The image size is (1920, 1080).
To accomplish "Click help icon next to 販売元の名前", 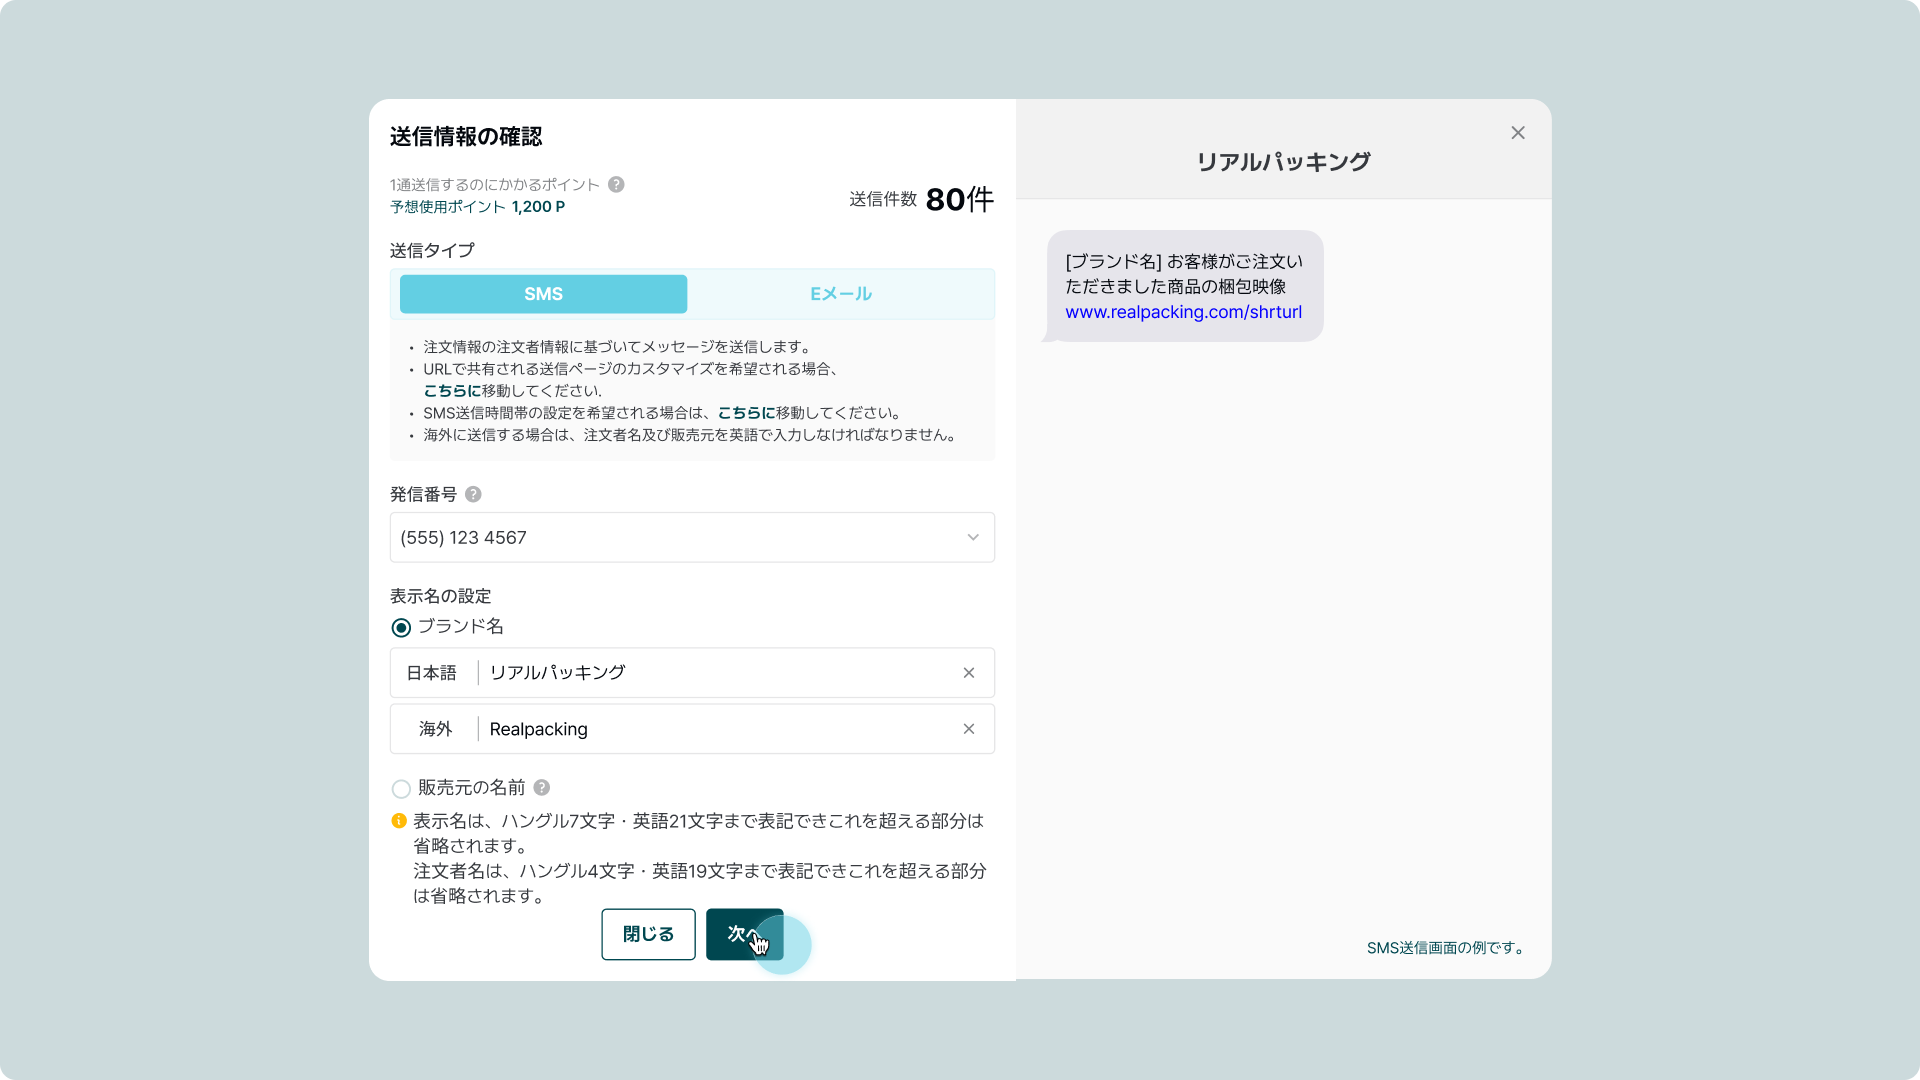I will click(x=541, y=787).
